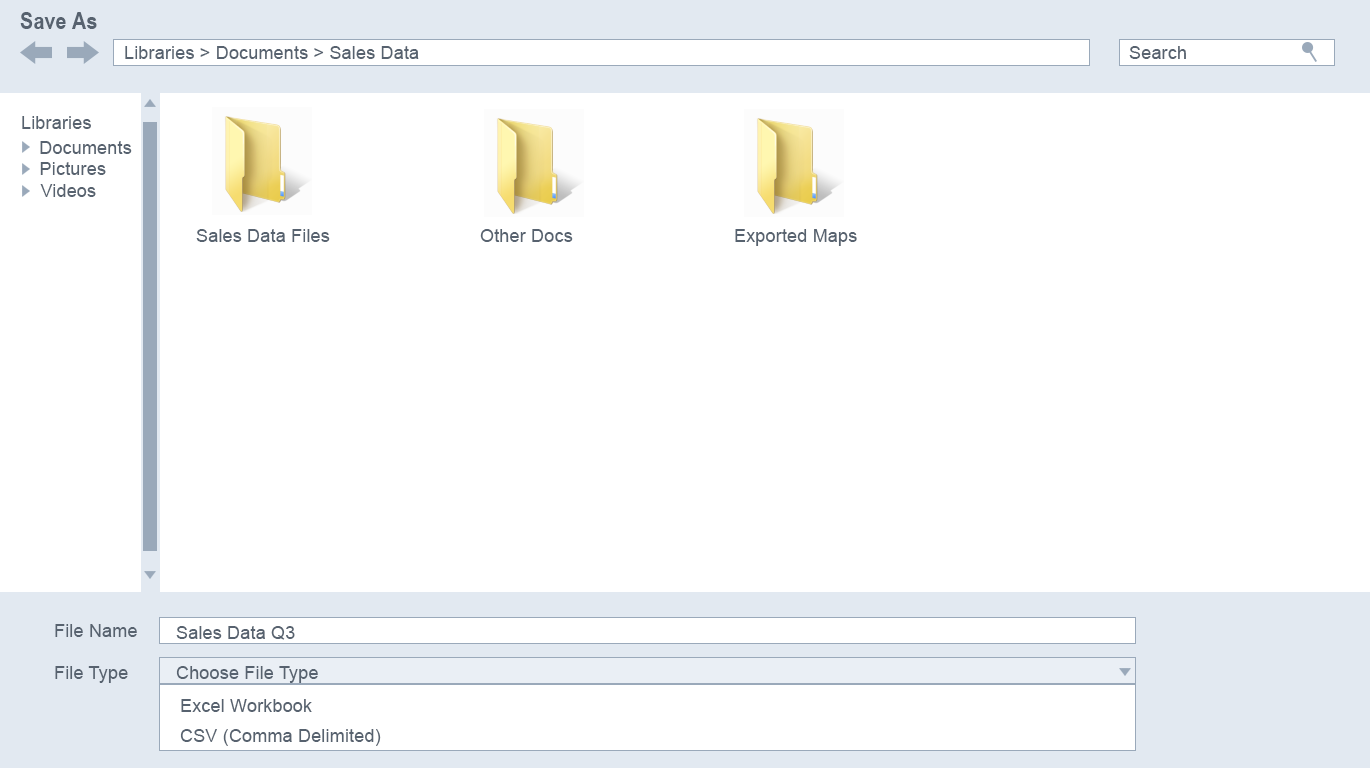This screenshot has height=768, width=1370.
Task: Click the File Name input field
Action: click(647, 631)
